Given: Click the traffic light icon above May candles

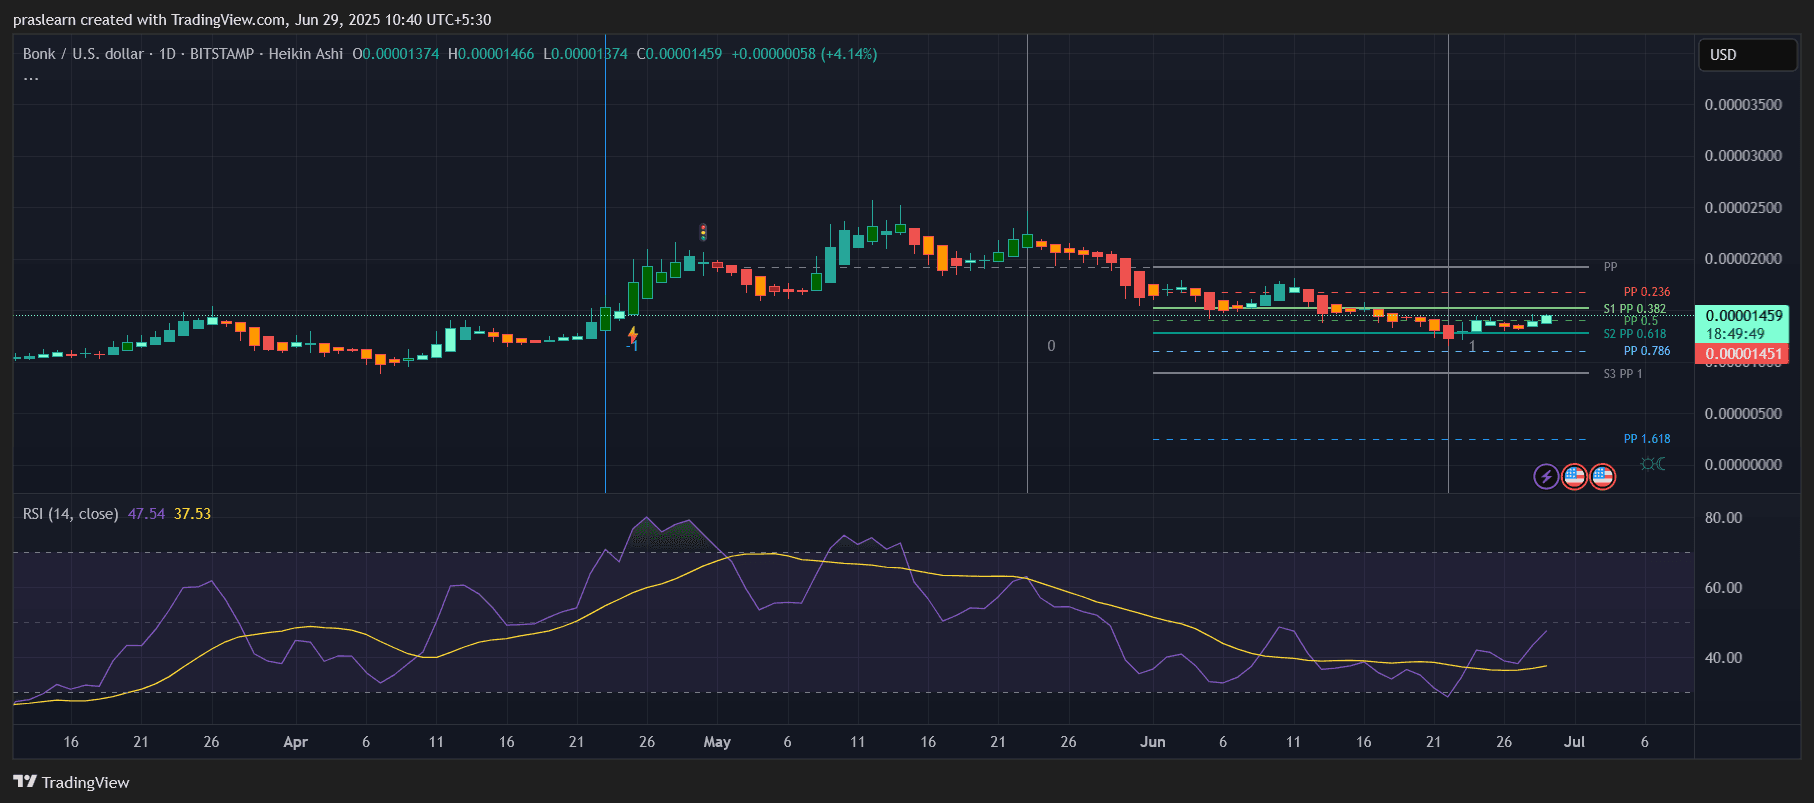Looking at the screenshot, I should click(703, 232).
